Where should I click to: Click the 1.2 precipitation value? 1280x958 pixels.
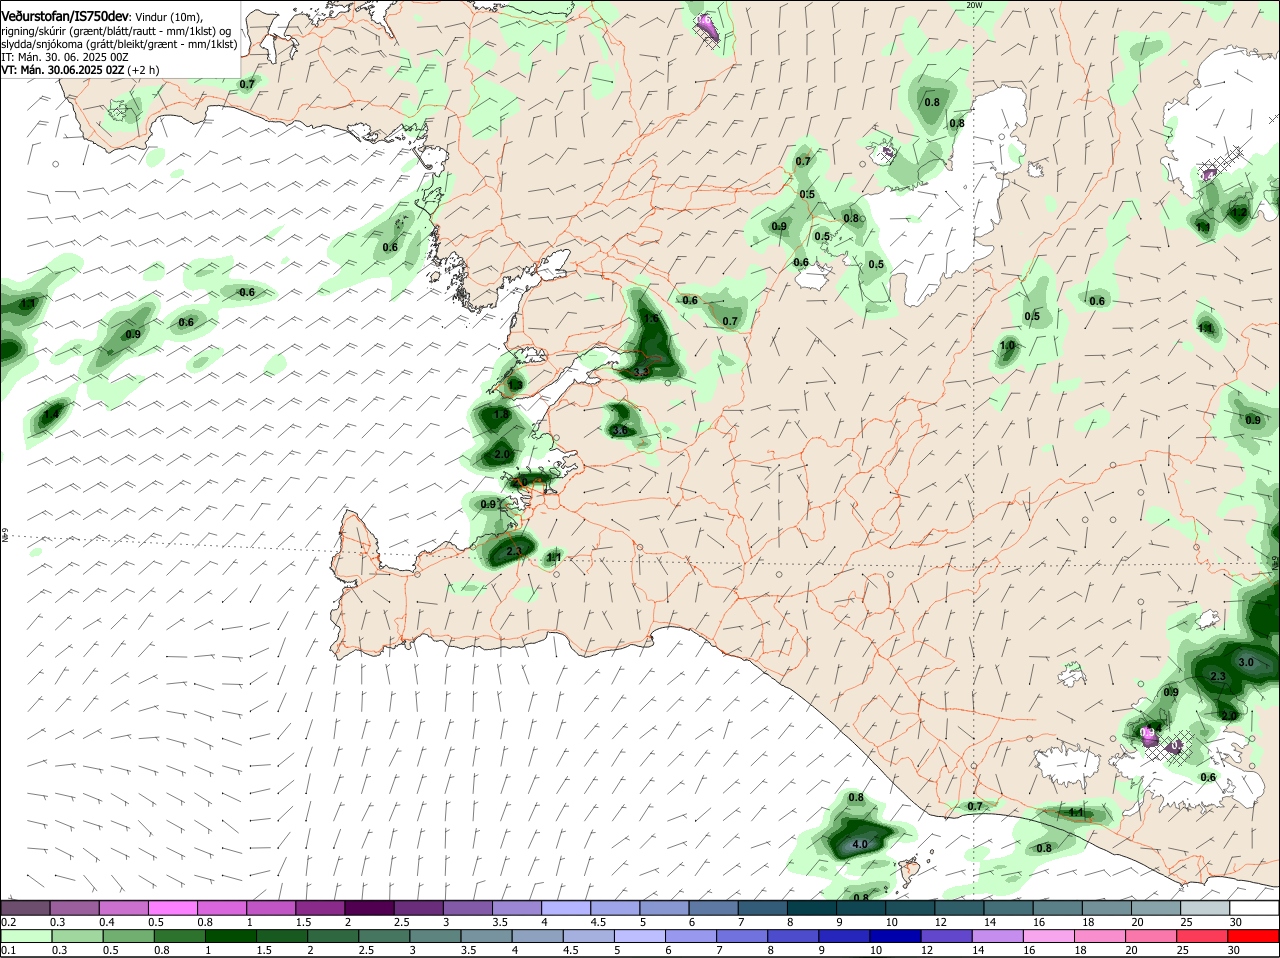coord(1239,212)
